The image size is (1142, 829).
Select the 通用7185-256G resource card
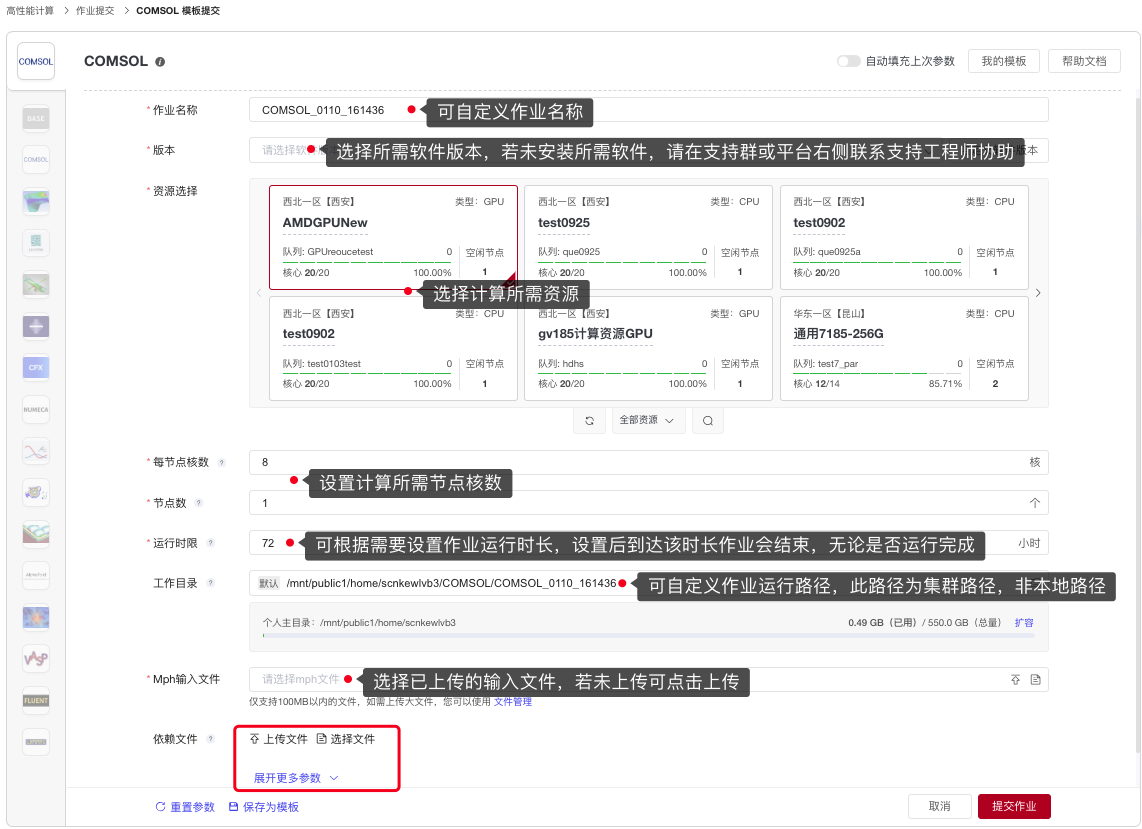pos(903,348)
